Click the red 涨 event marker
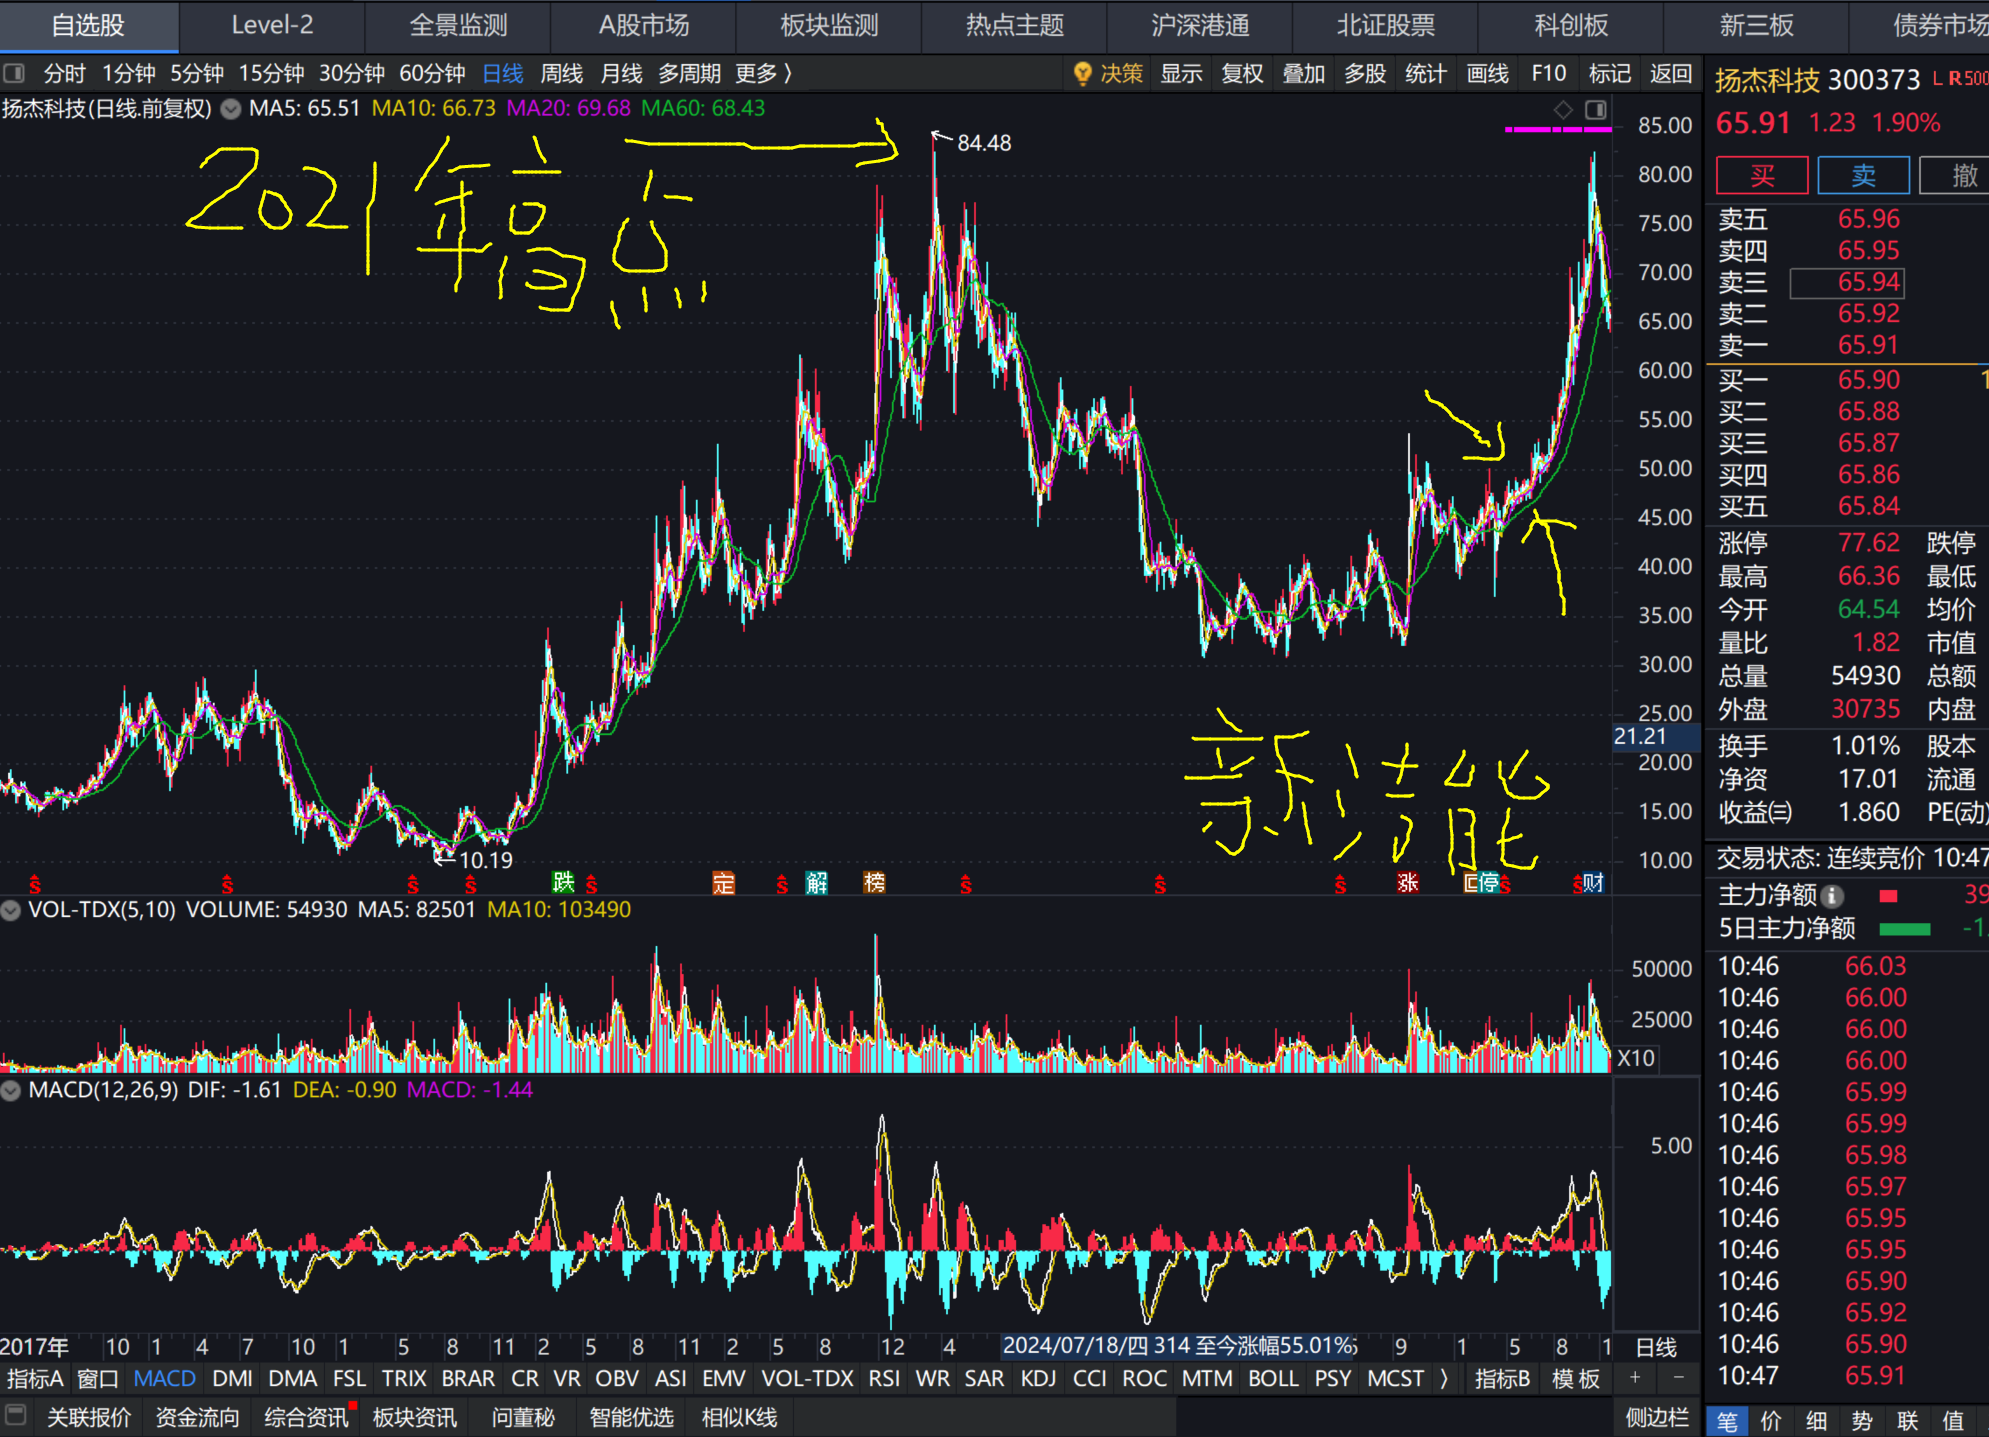The width and height of the screenshot is (1989, 1437). (x=1407, y=883)
